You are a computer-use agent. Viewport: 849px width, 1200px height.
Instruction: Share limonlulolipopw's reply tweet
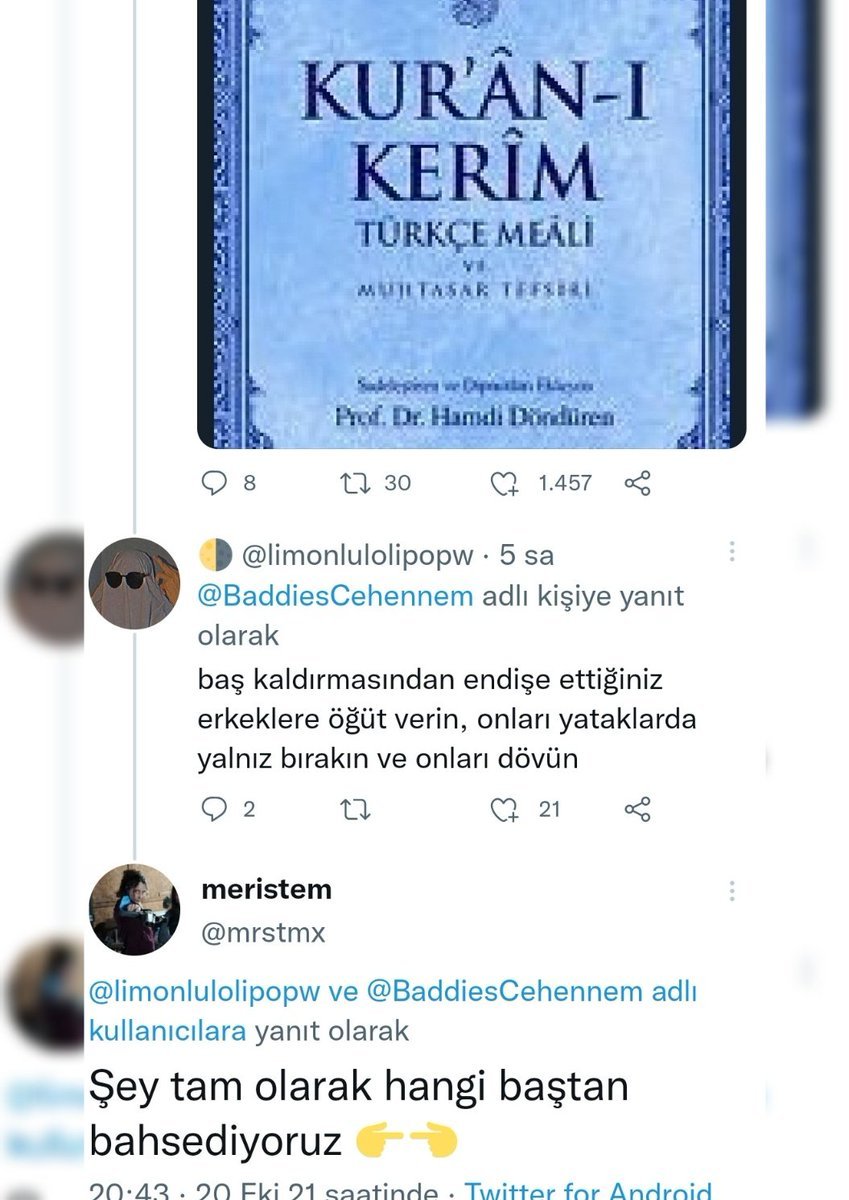pos(637,808)
